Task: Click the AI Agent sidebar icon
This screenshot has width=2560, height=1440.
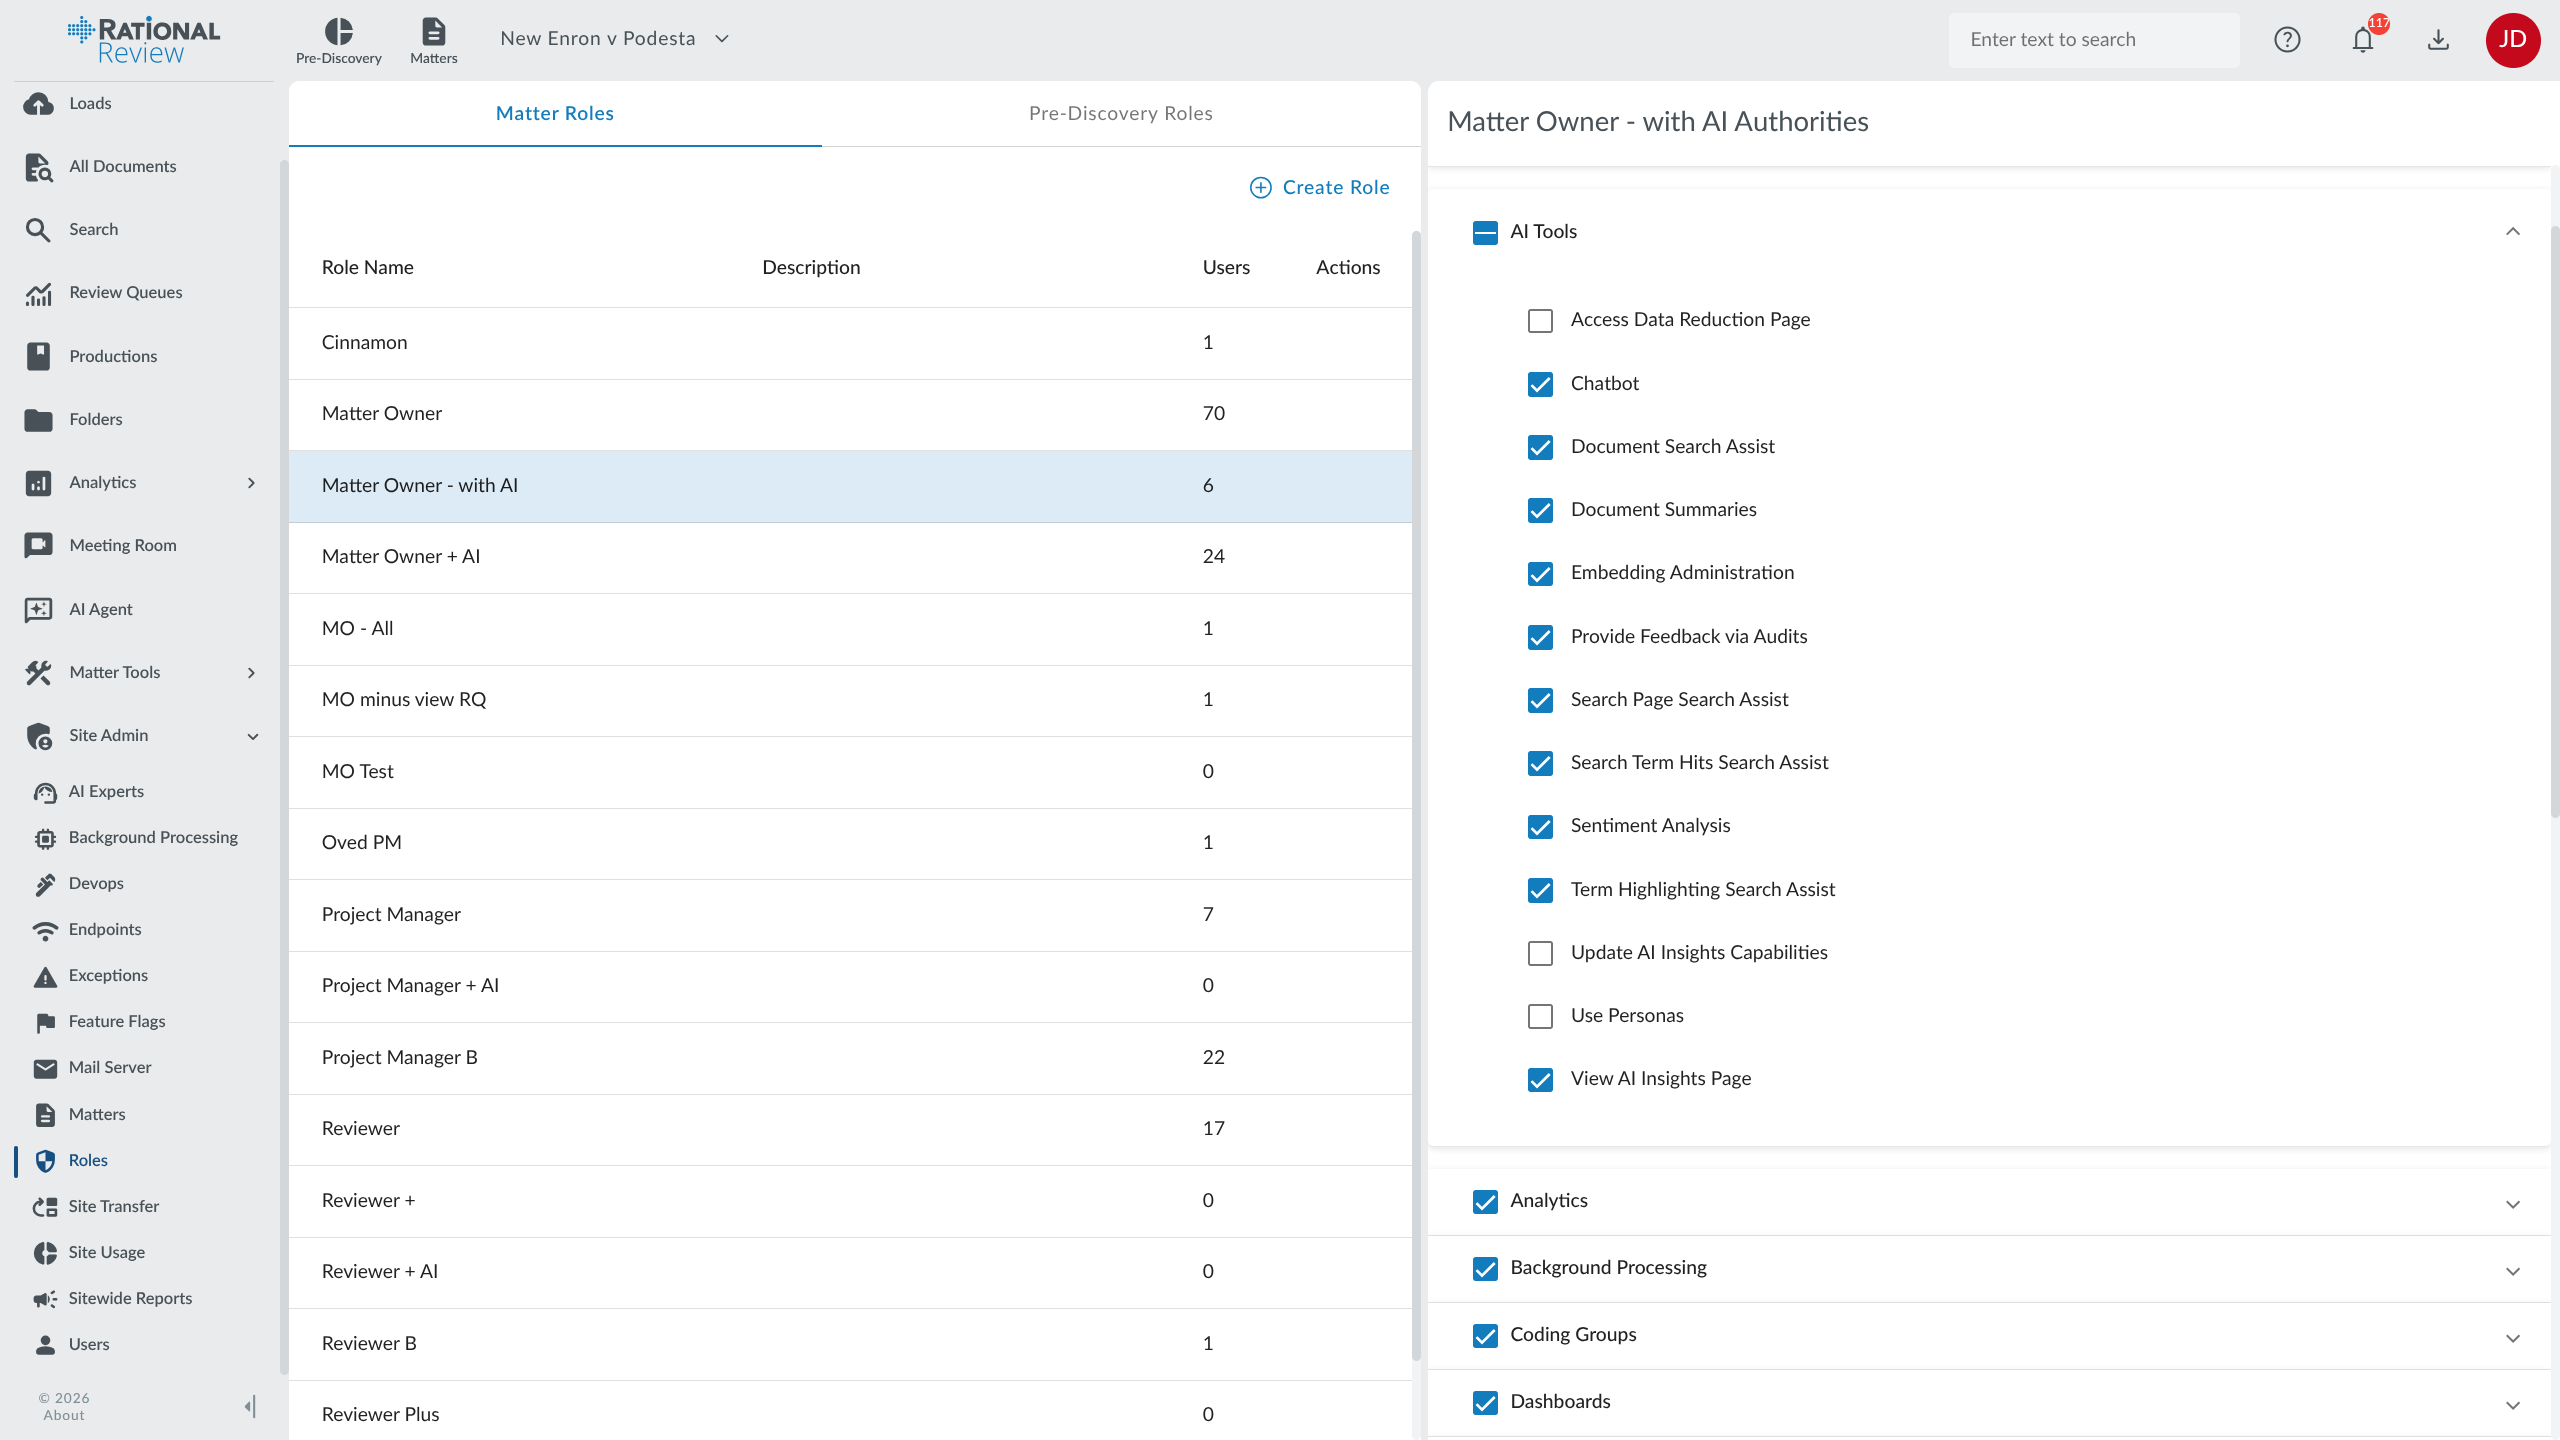Action: point(38,609)
